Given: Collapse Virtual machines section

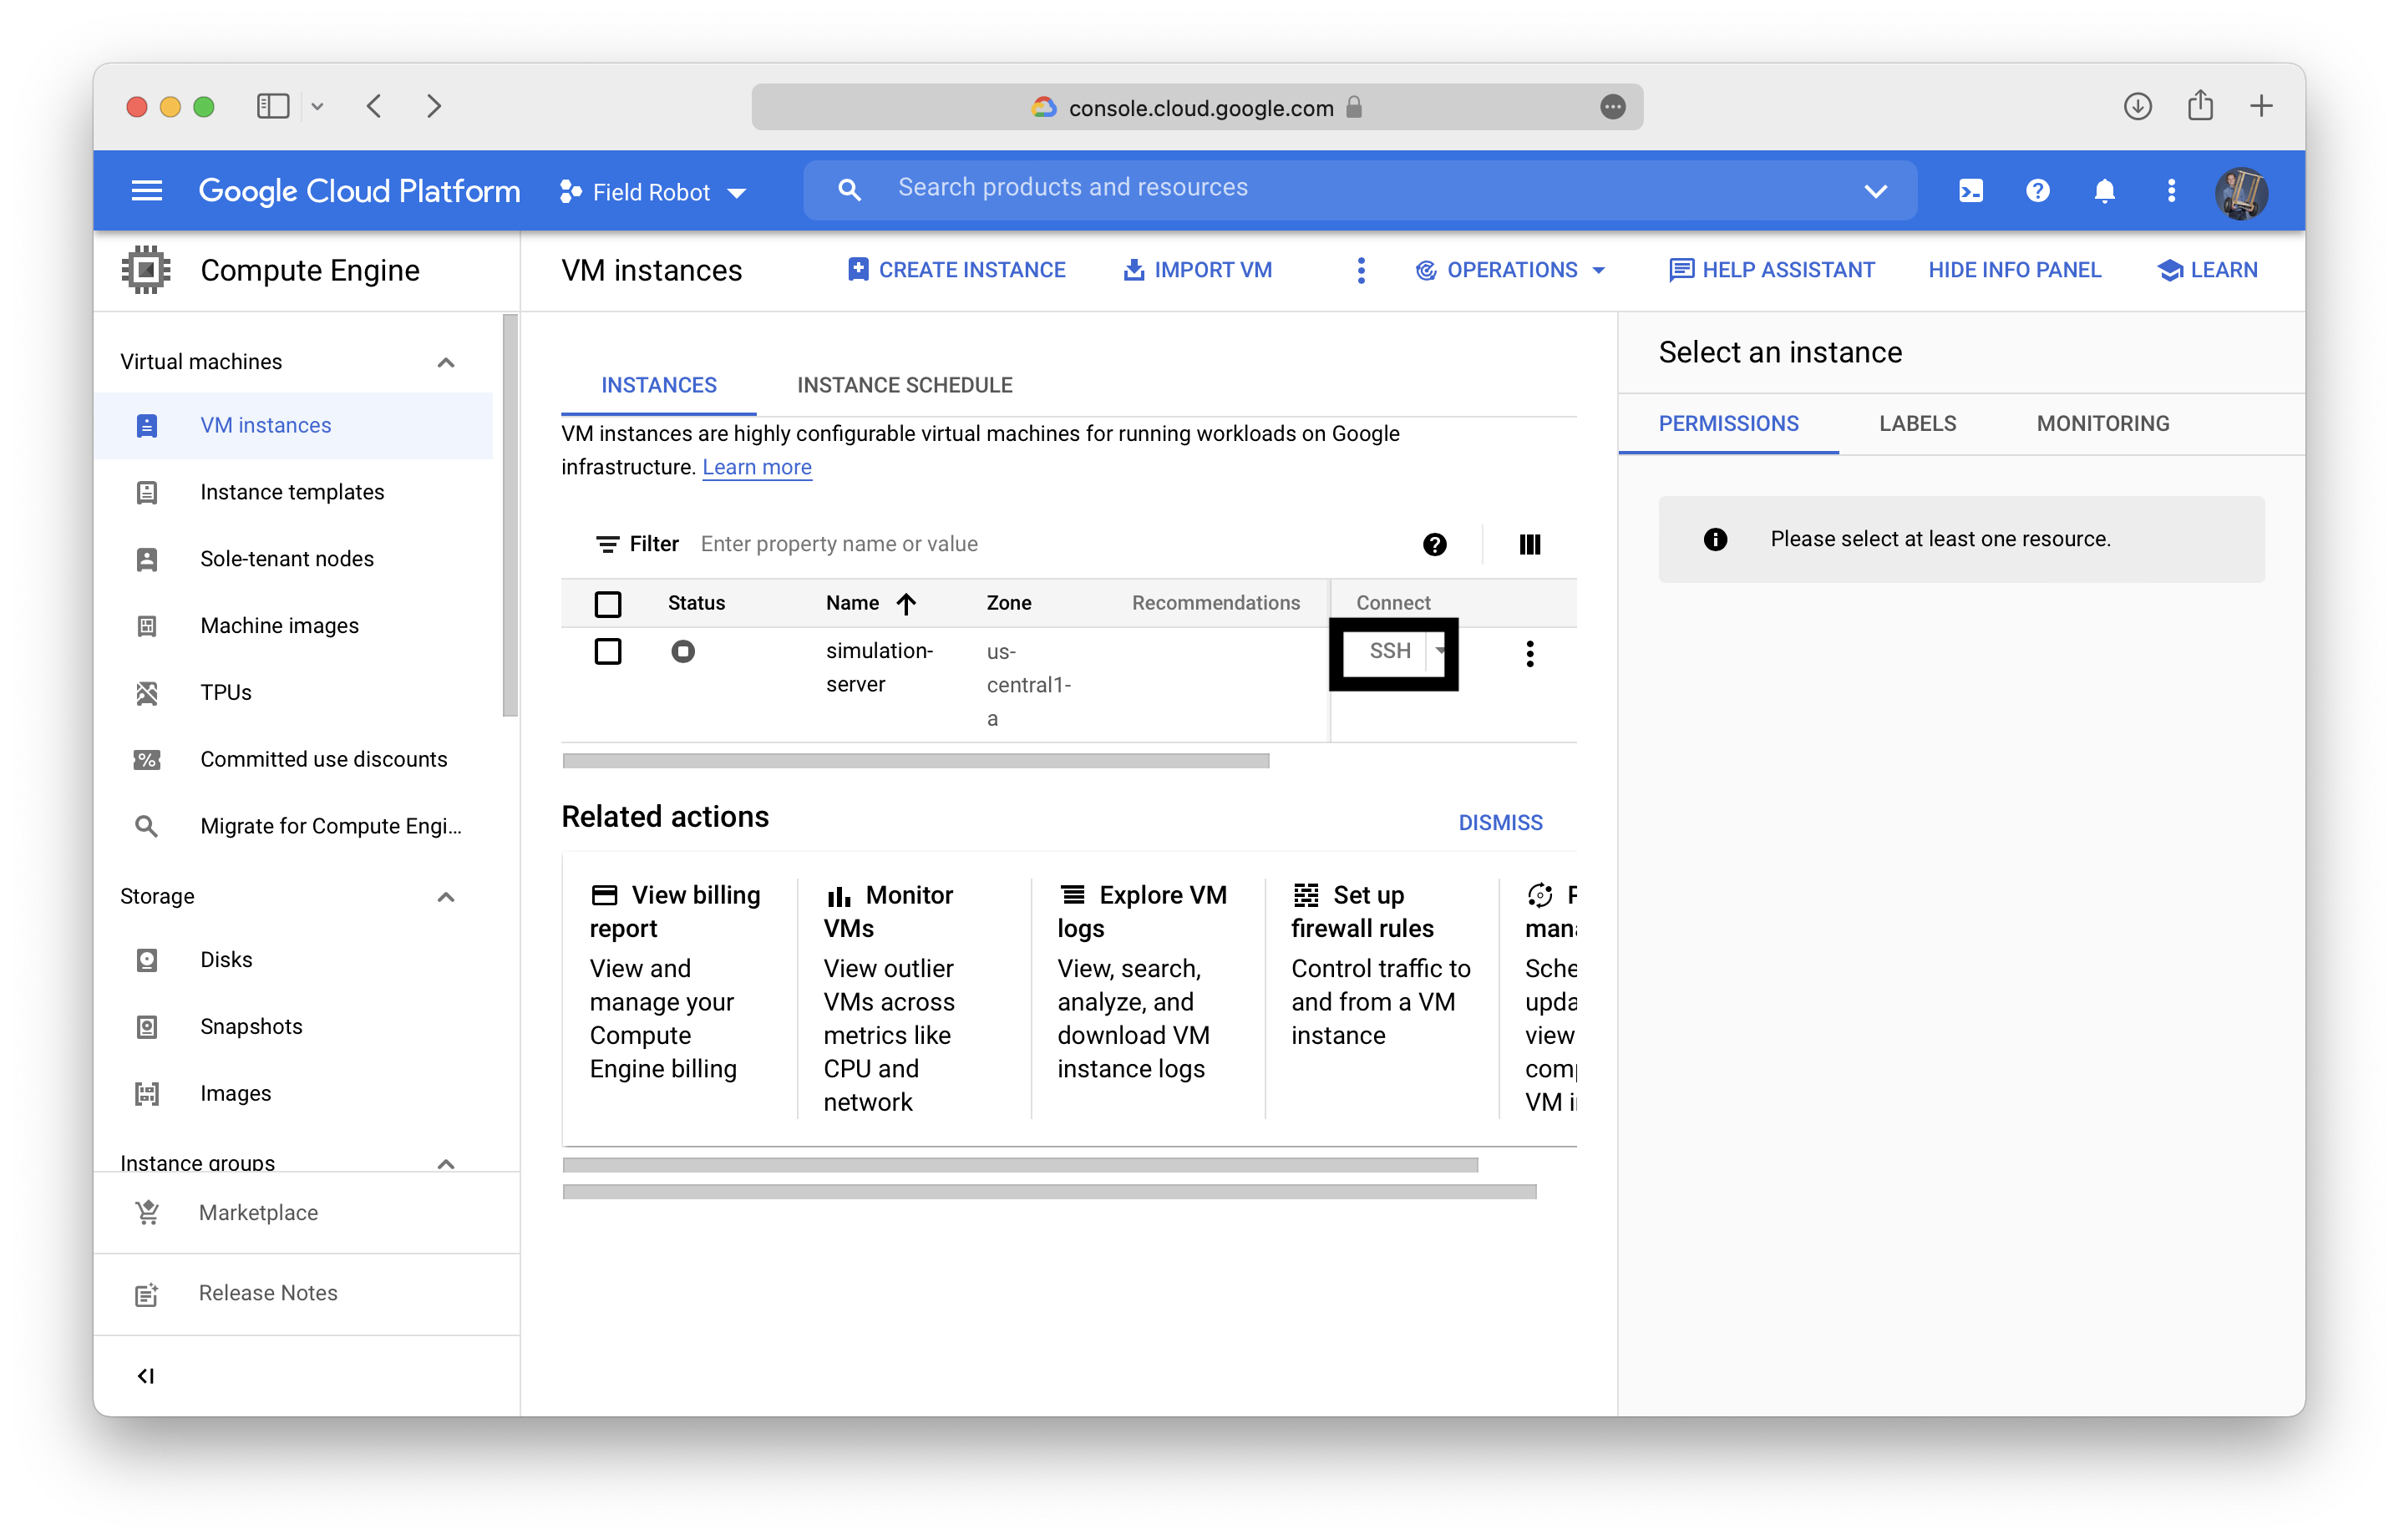Looking at the screenshot, I should [446, 362].
